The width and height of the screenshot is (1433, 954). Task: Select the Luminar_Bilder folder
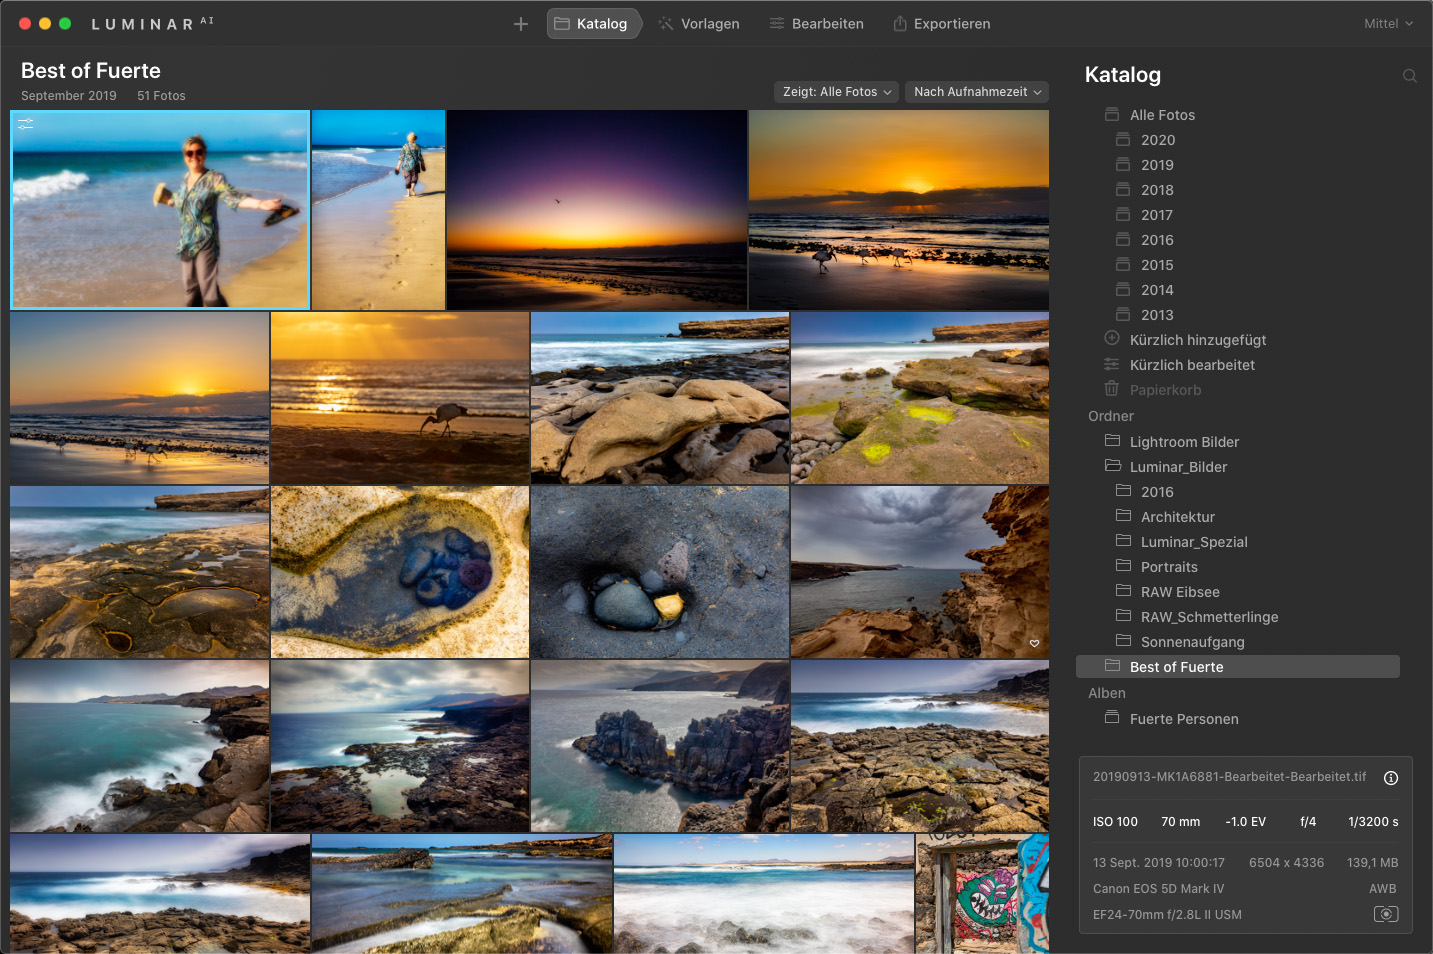pyautogui.click(x=1178, y=467)
